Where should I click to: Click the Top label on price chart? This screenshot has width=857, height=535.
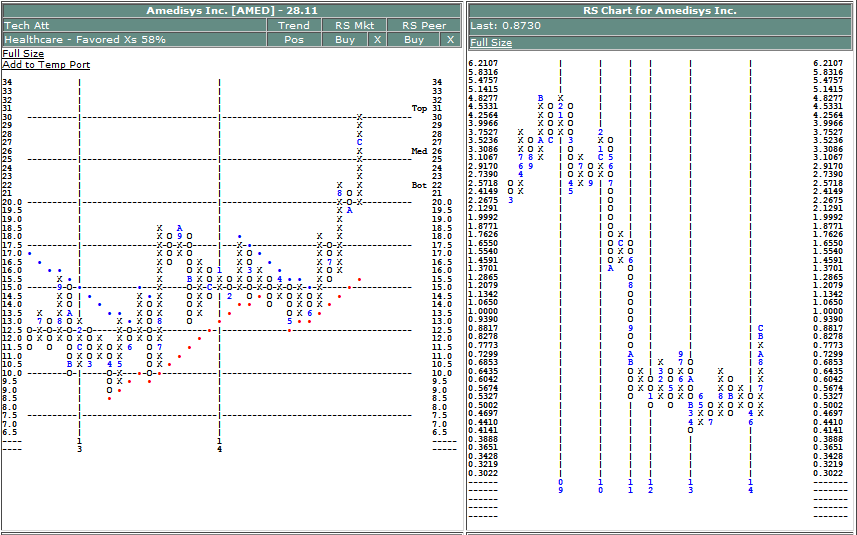coord(419,108)
